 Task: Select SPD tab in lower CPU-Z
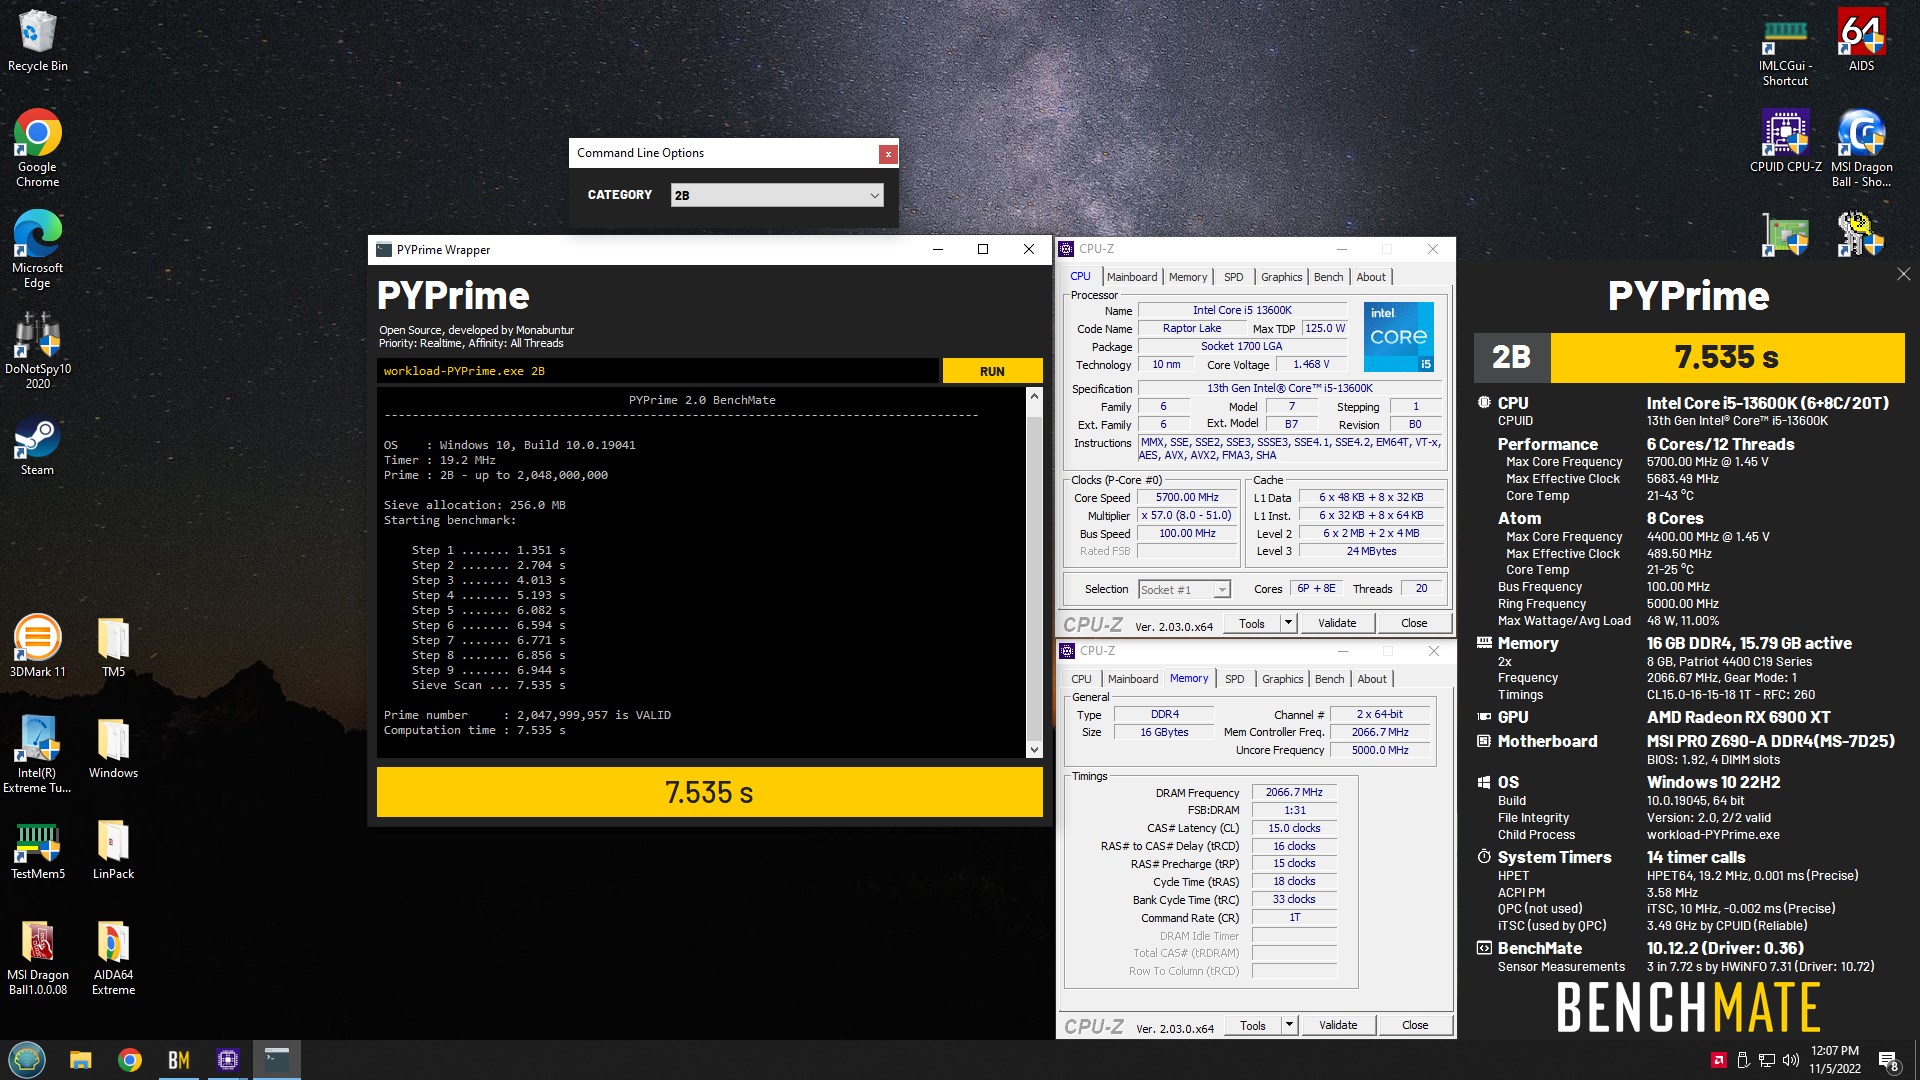click(x=1235, y=679)
